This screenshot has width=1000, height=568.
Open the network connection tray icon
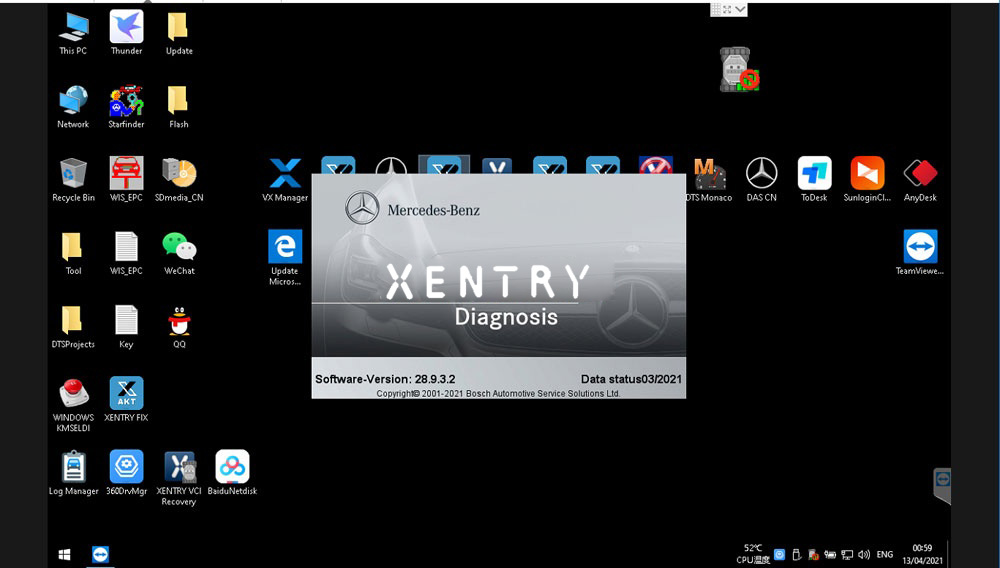click(x=847, y=555)
